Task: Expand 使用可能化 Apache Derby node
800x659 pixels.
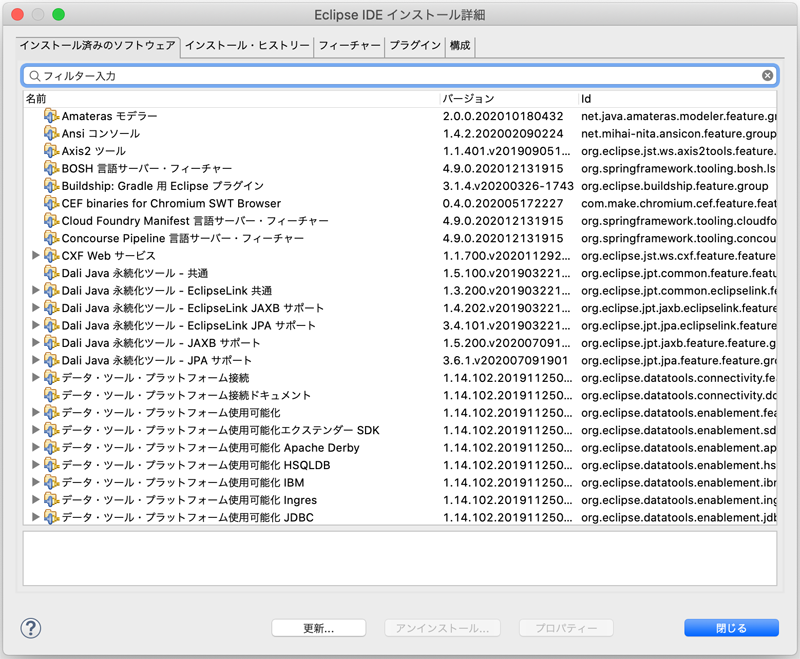Action: (36, 447)
